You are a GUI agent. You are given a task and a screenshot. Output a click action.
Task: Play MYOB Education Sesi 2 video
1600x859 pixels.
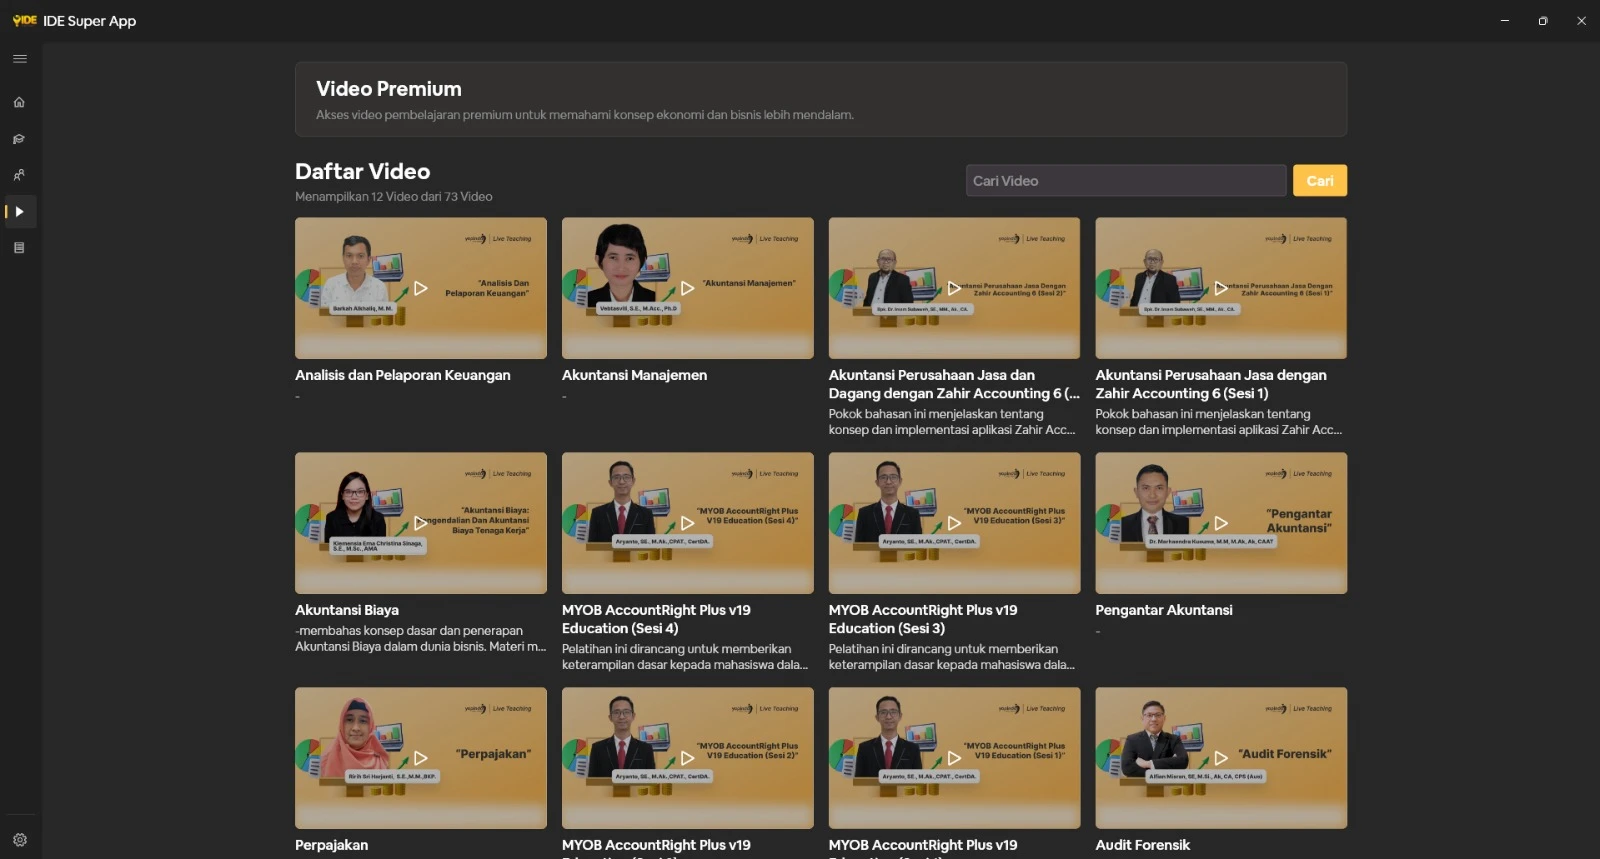pos(688,758)
